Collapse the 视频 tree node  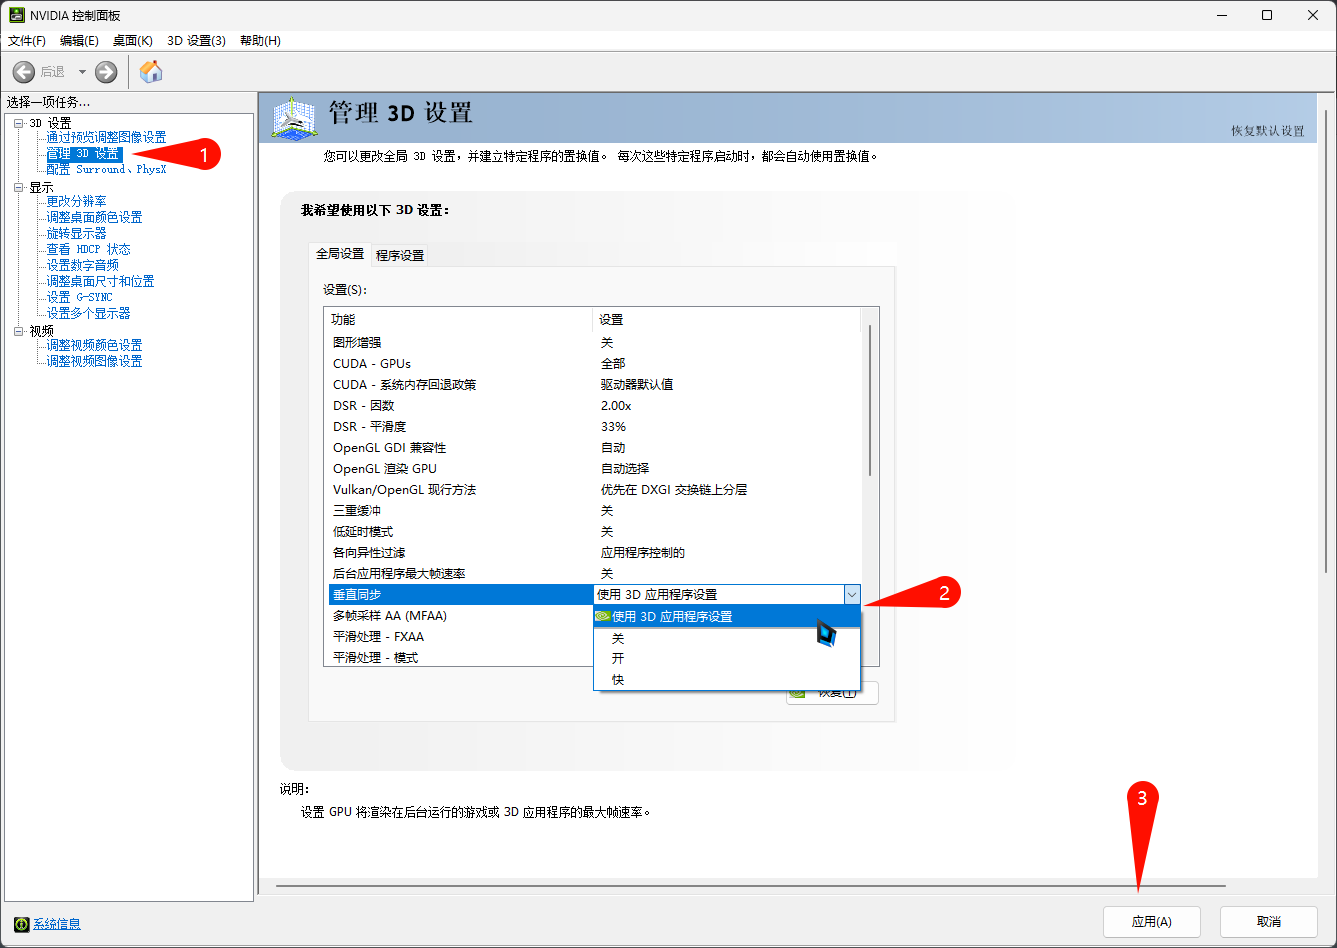coord(18,331)
